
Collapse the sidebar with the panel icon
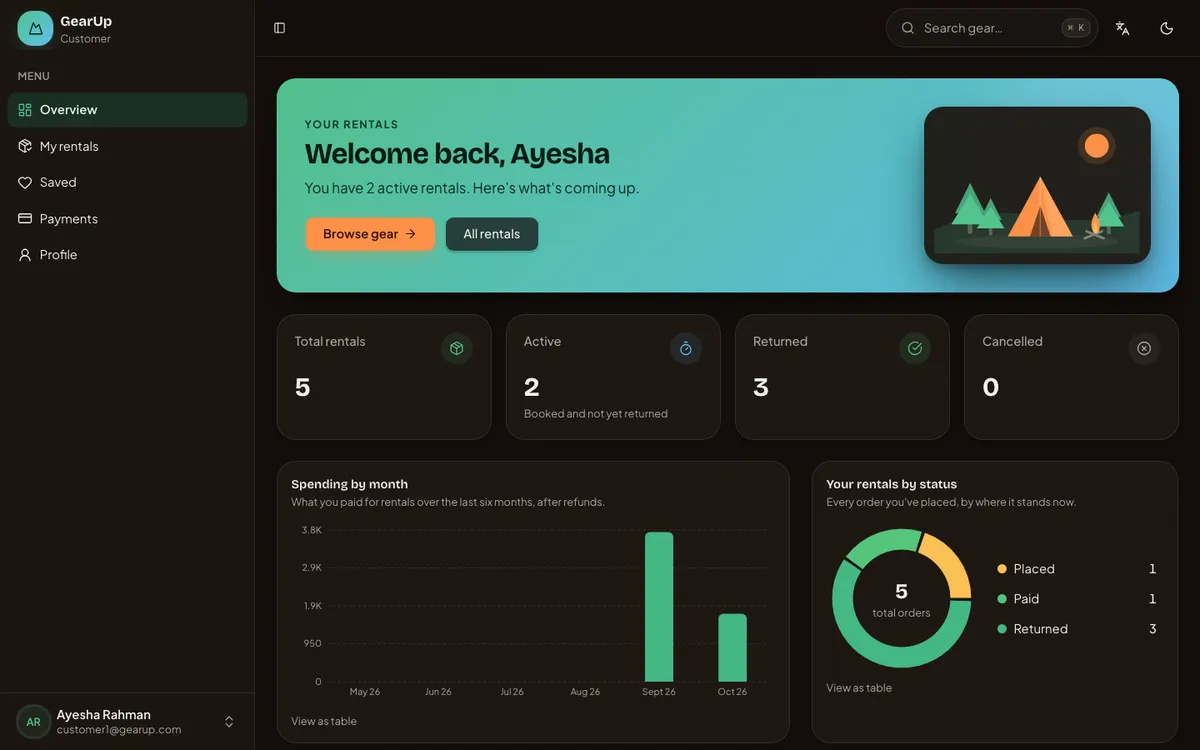(279, 28)
